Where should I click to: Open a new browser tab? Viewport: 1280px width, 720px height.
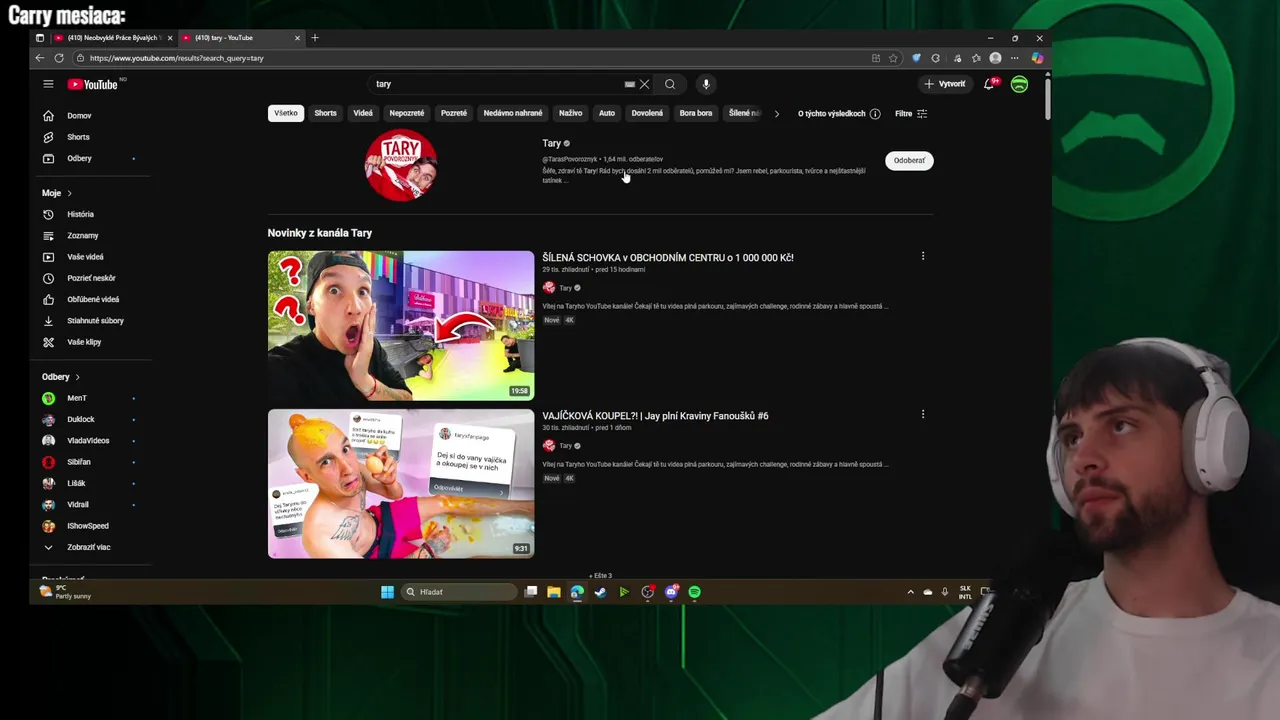point(315,38)
